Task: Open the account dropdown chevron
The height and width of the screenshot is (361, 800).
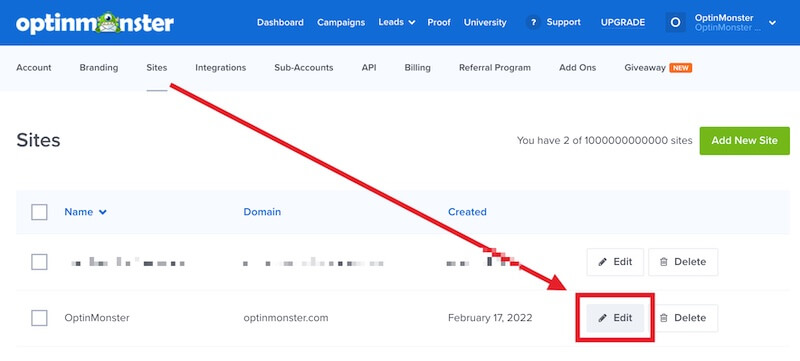Action: point(772,22)
